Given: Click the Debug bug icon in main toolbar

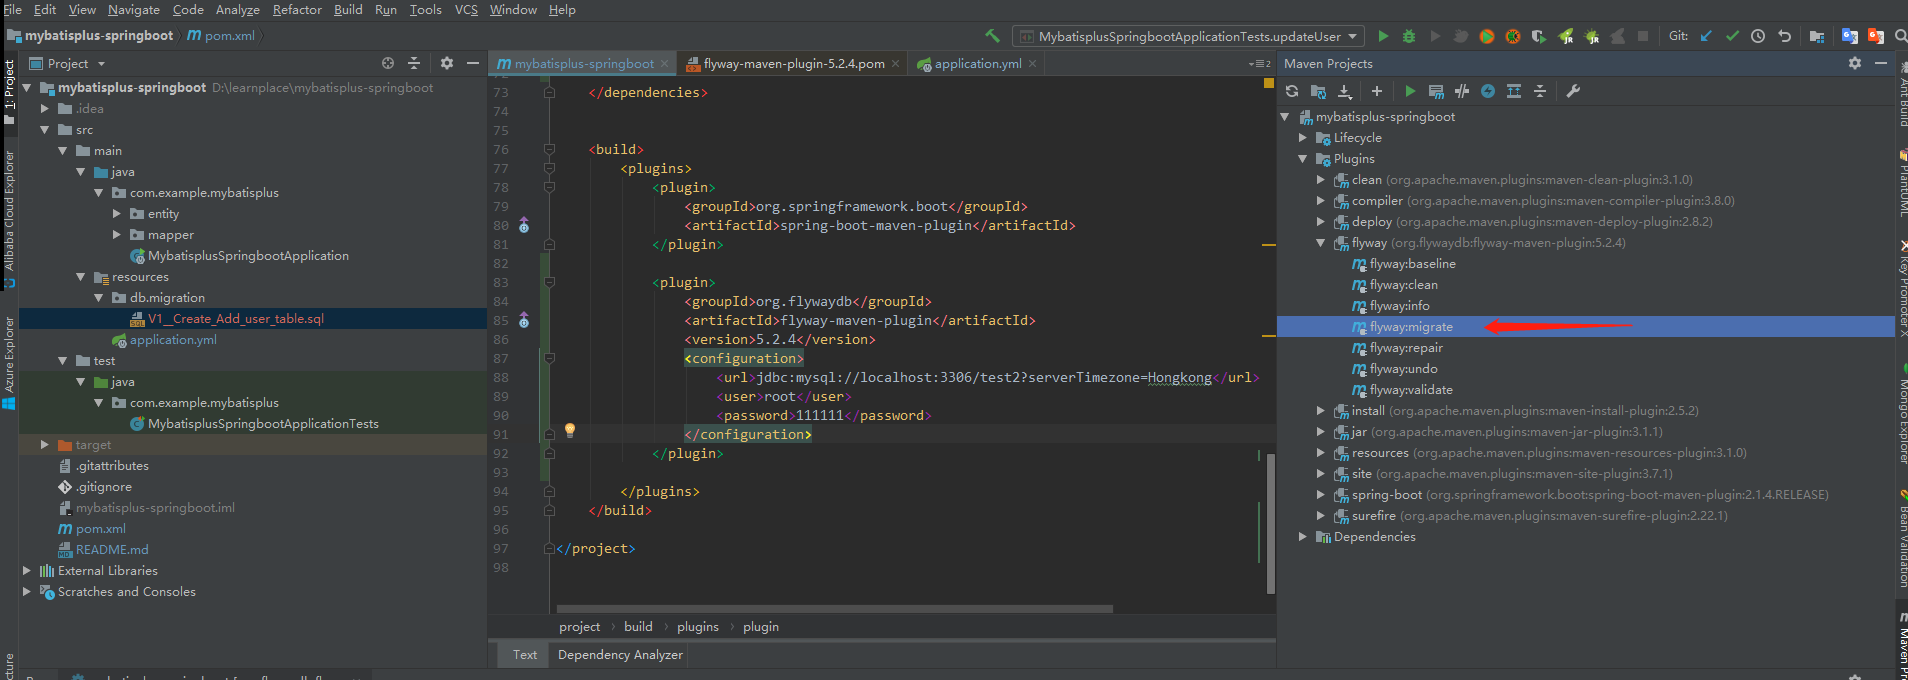Looking at the screenshot, I should tap(1409, 36).
